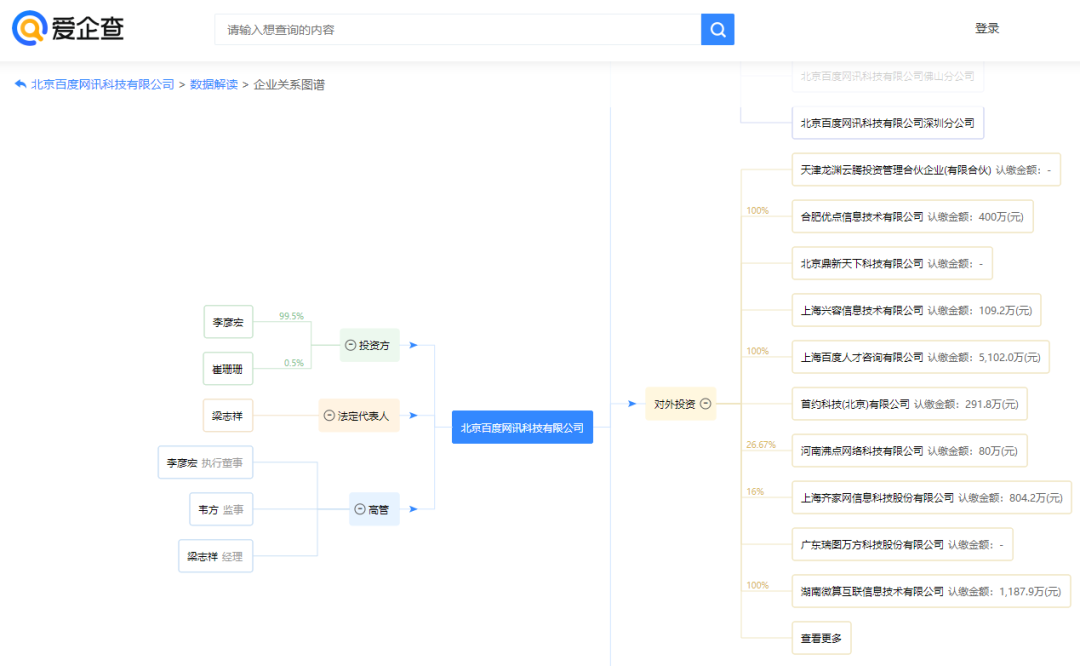Image resolution: width=1080 pixels, height=666 pixels.
Task: Open 数据解读 breadcrumb link
Action: coord(214,84)
